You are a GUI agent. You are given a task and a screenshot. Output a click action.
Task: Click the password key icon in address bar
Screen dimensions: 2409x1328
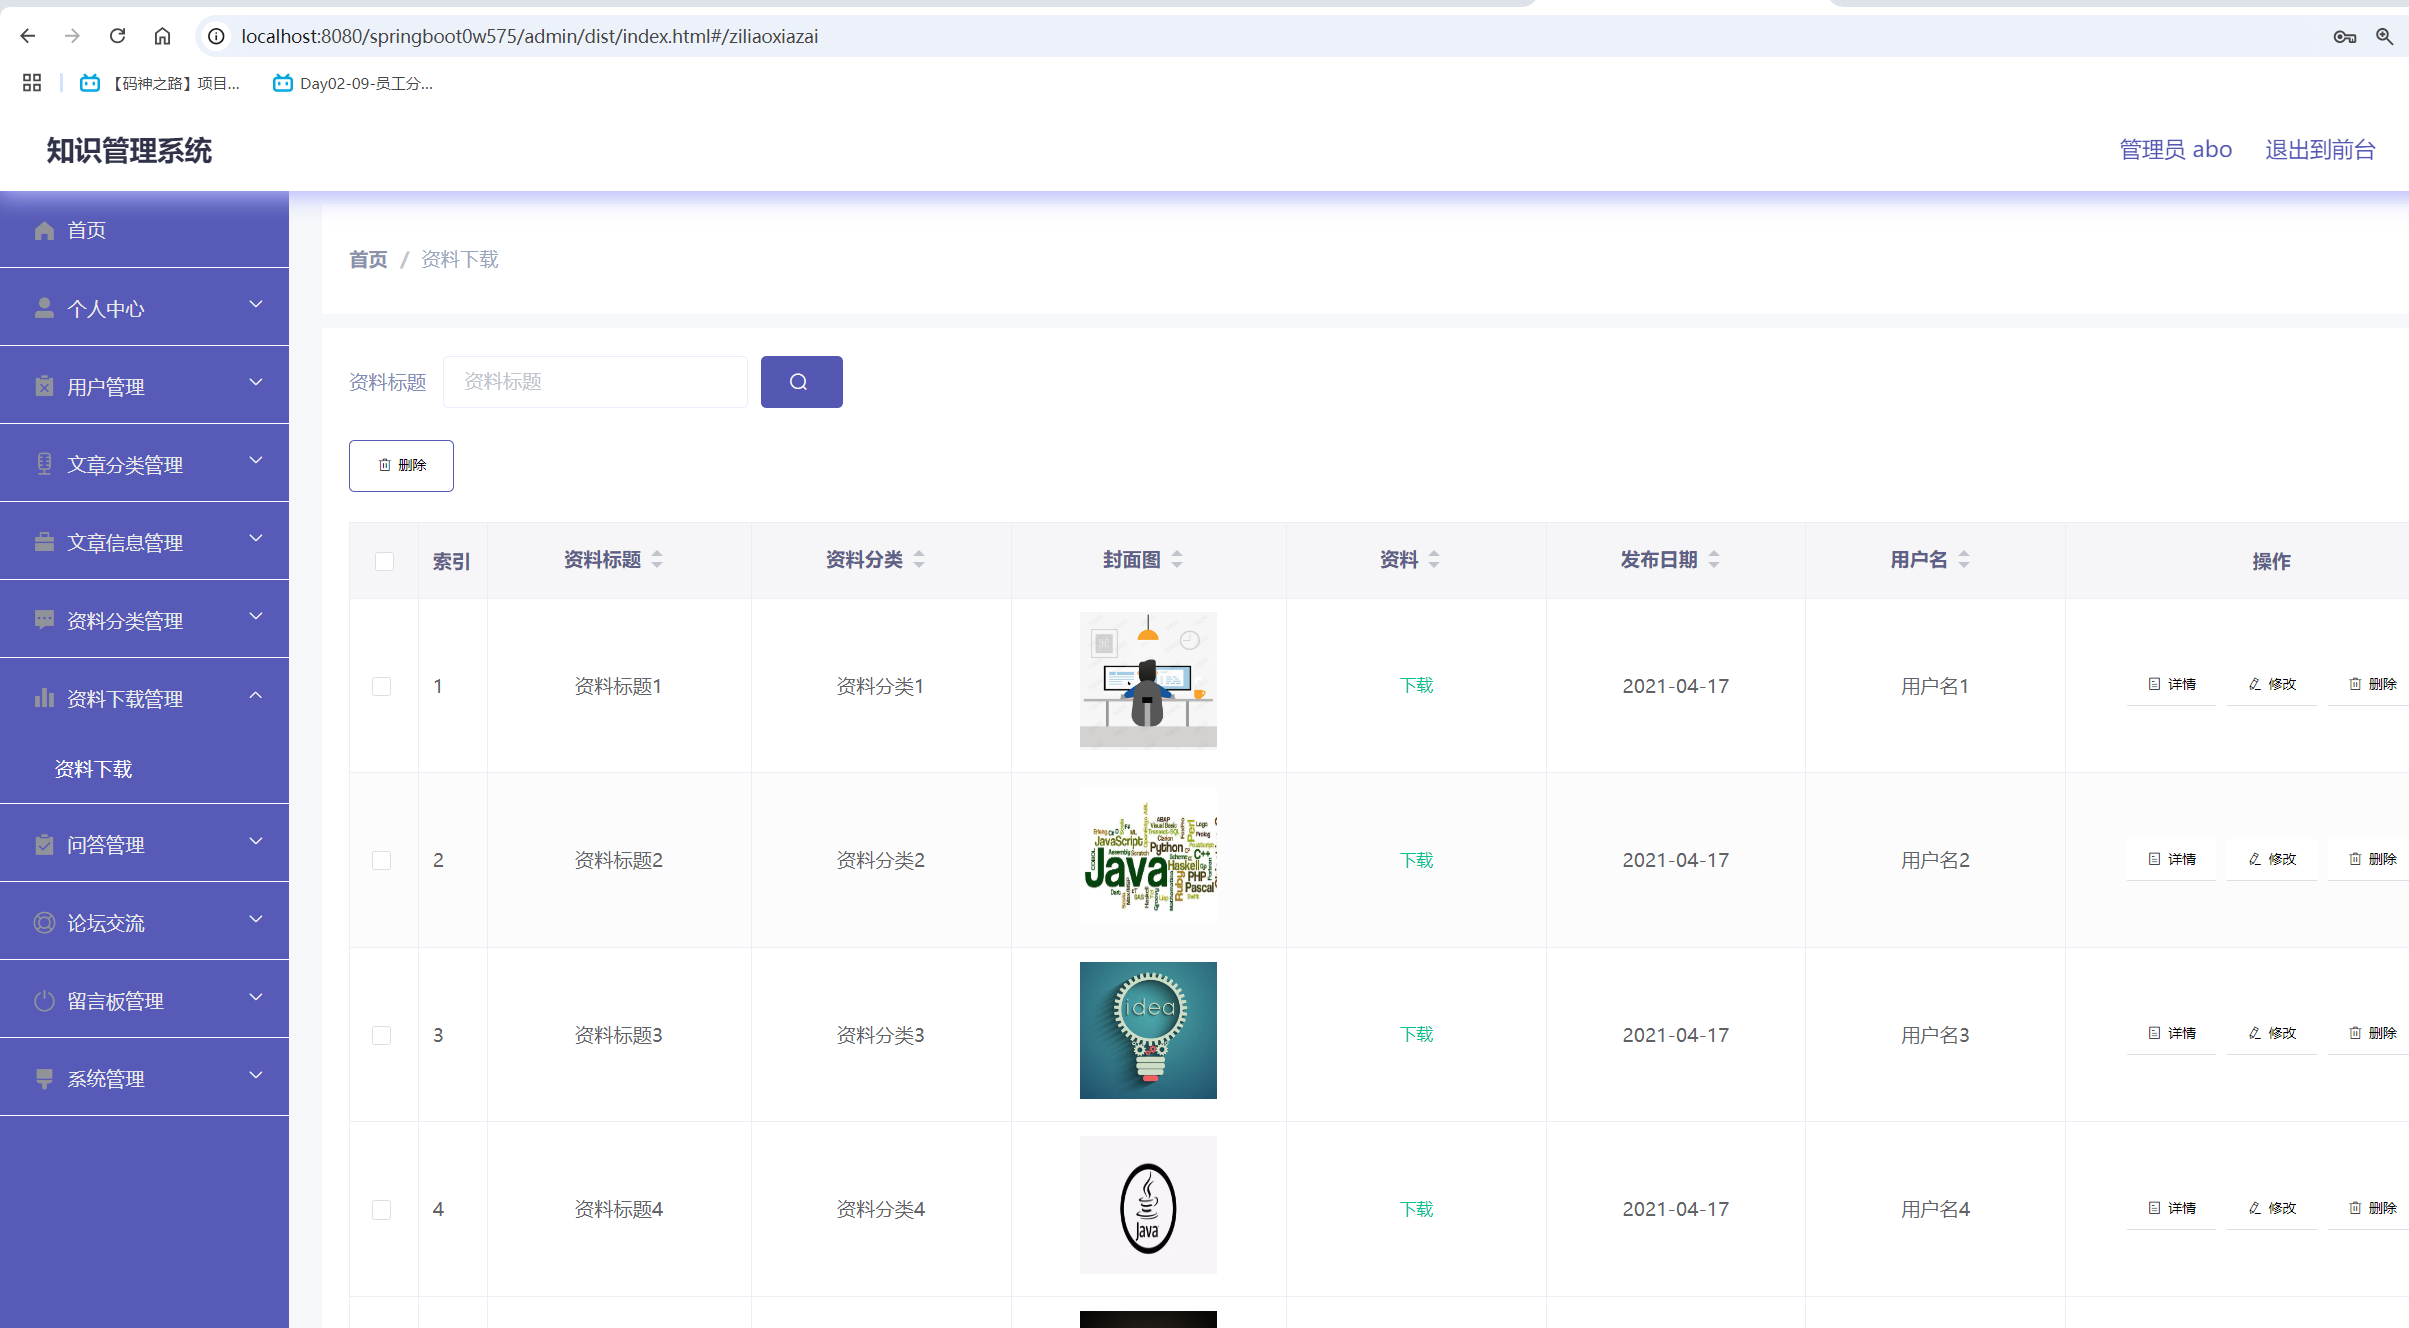coord(2344,36)
